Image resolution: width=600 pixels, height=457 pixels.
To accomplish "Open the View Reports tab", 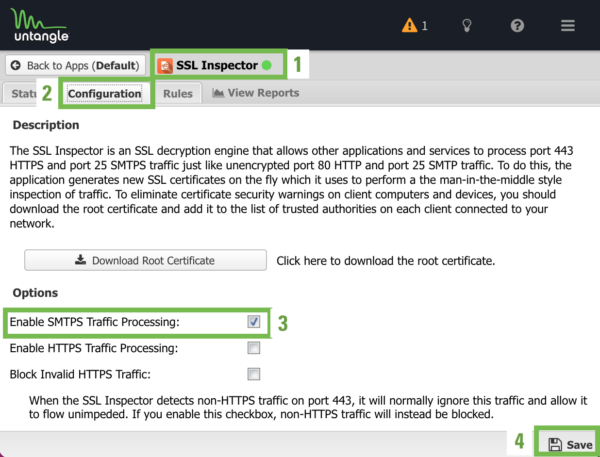I will 256,93.
